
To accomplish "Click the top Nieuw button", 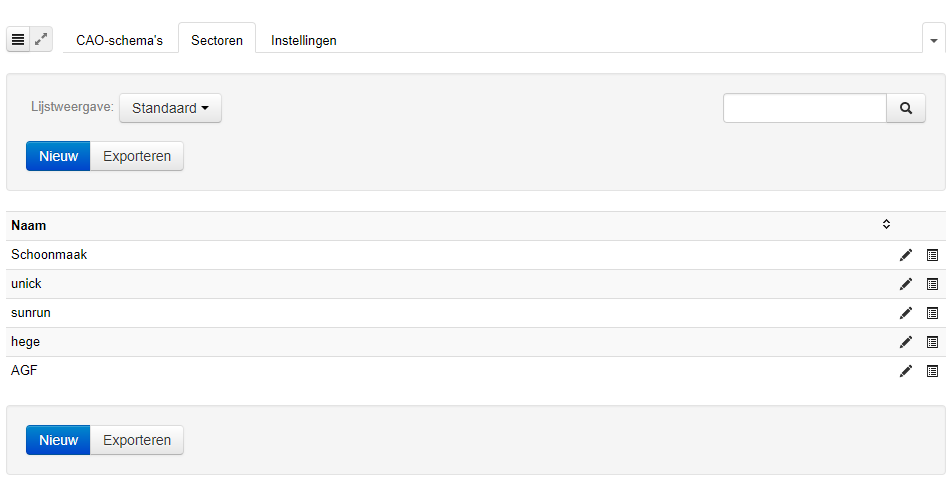I will (58, 156).
